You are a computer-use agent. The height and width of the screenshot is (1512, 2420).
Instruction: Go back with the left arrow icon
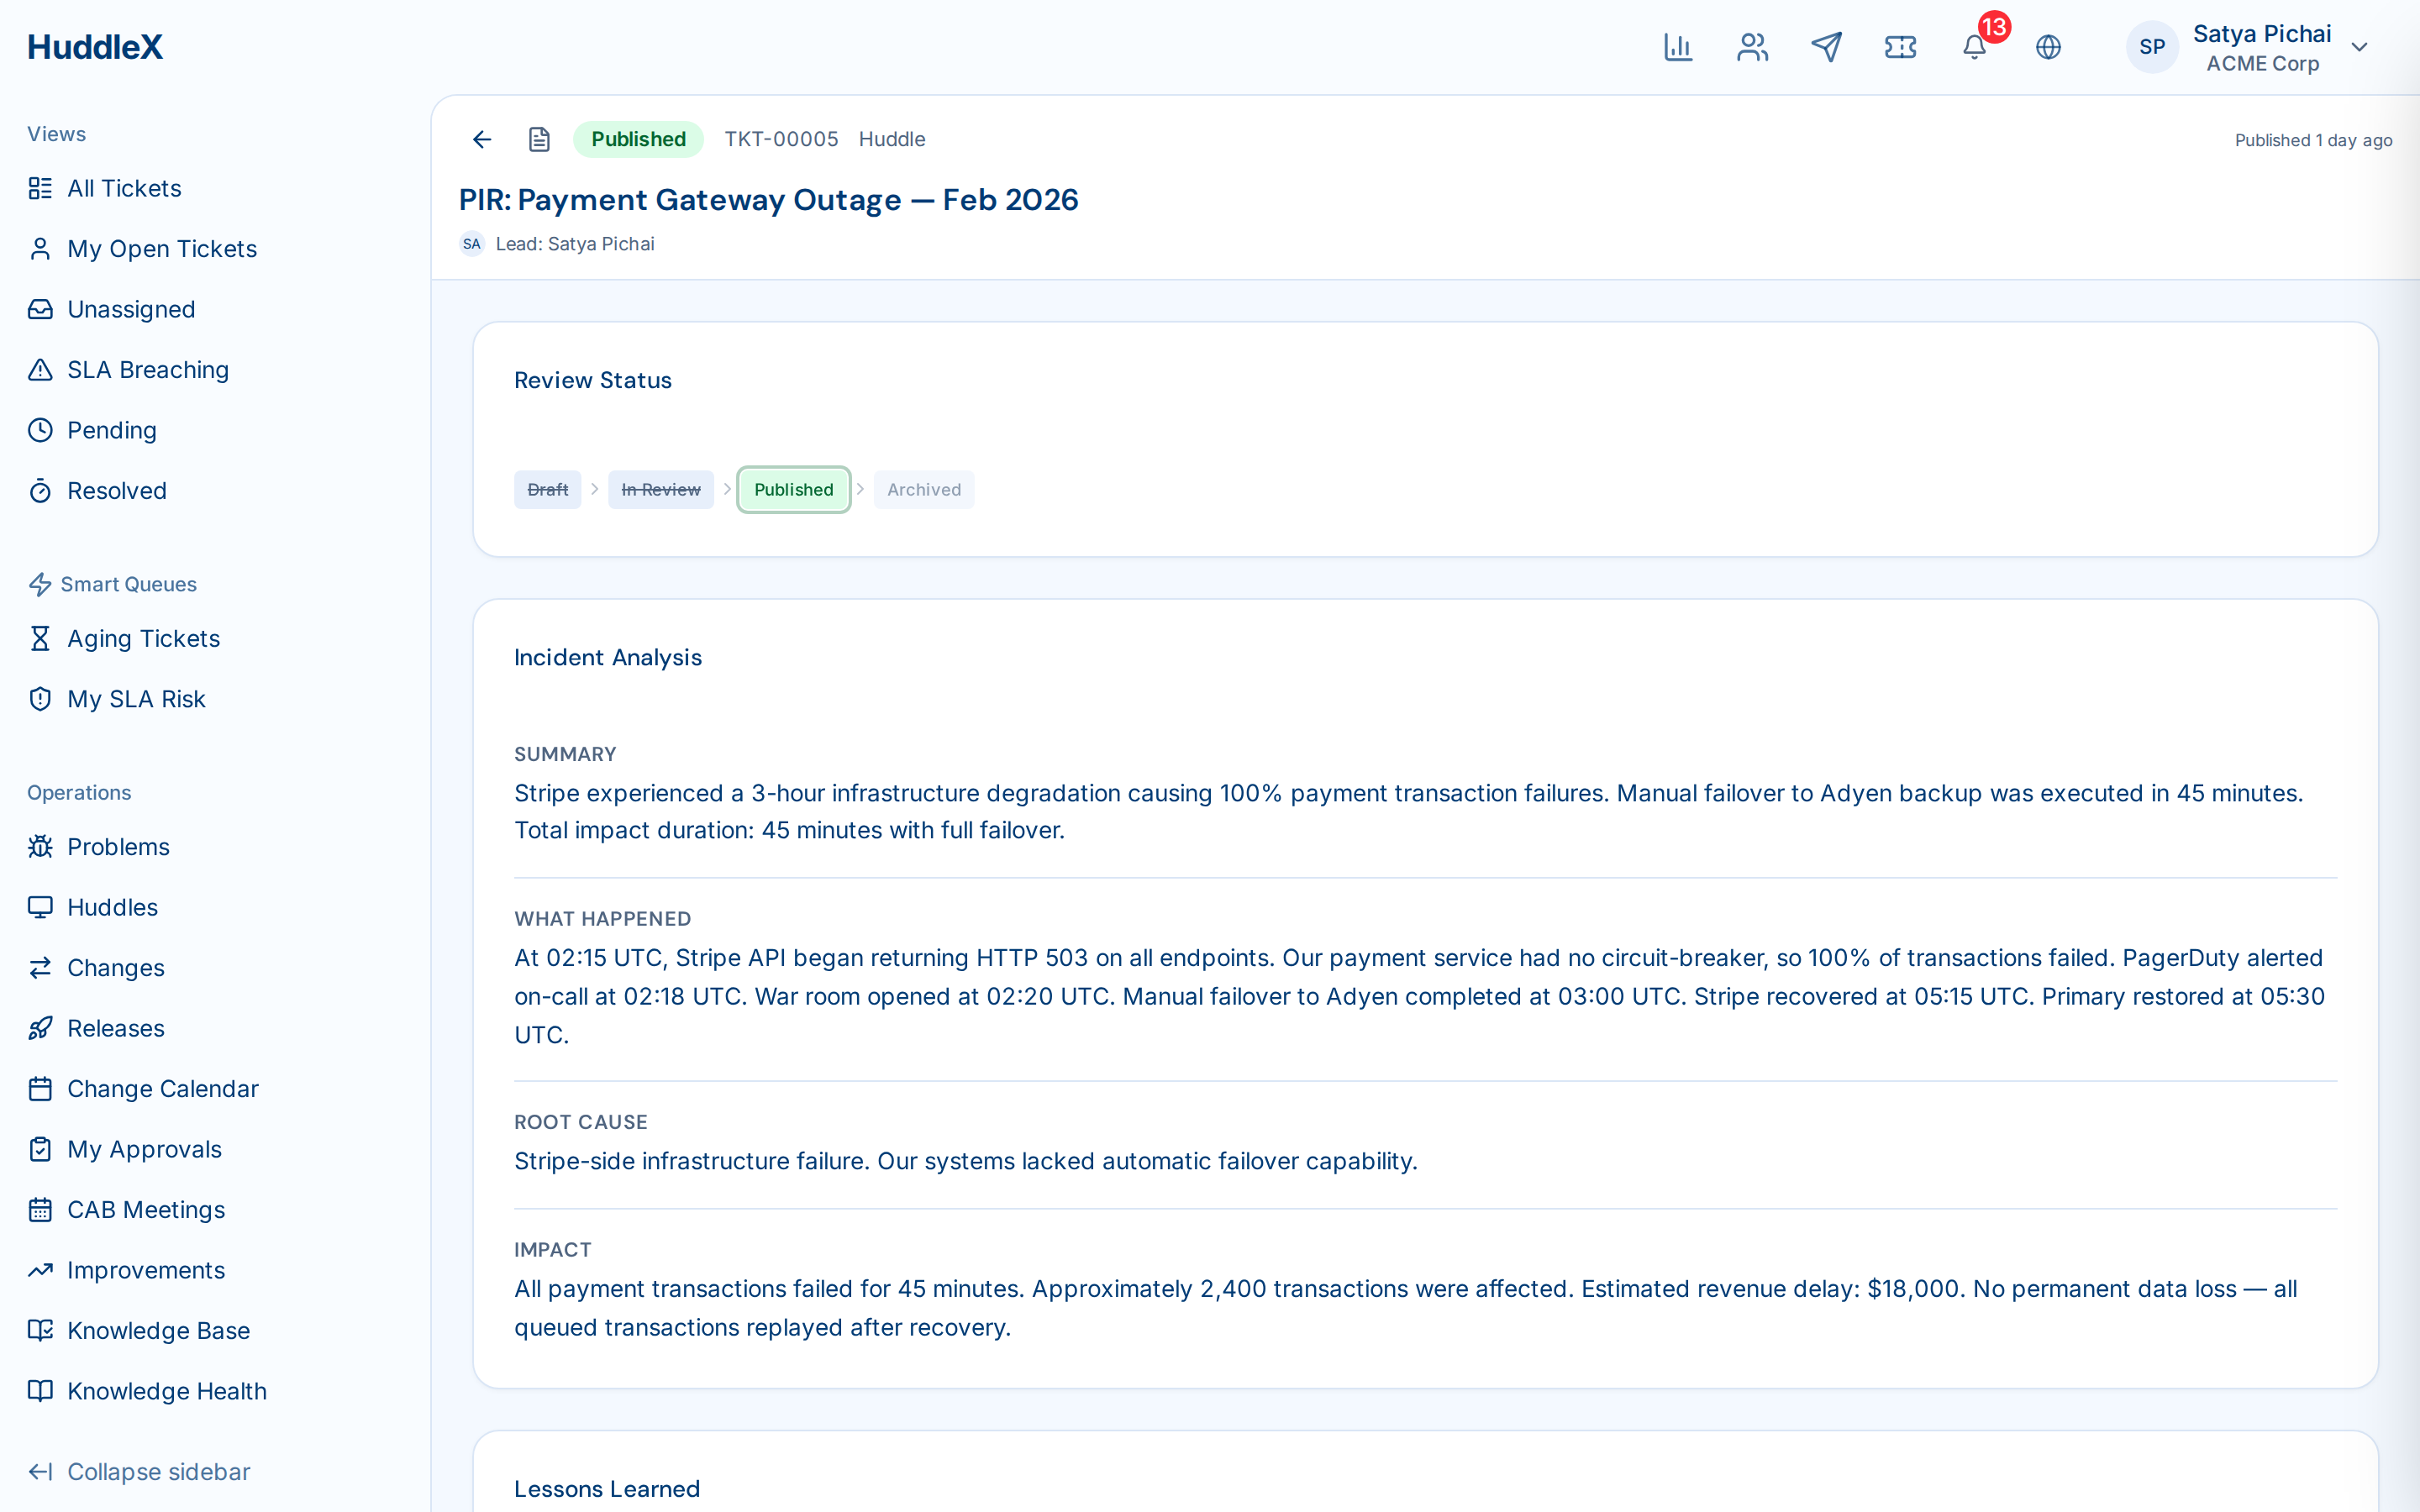482,139
